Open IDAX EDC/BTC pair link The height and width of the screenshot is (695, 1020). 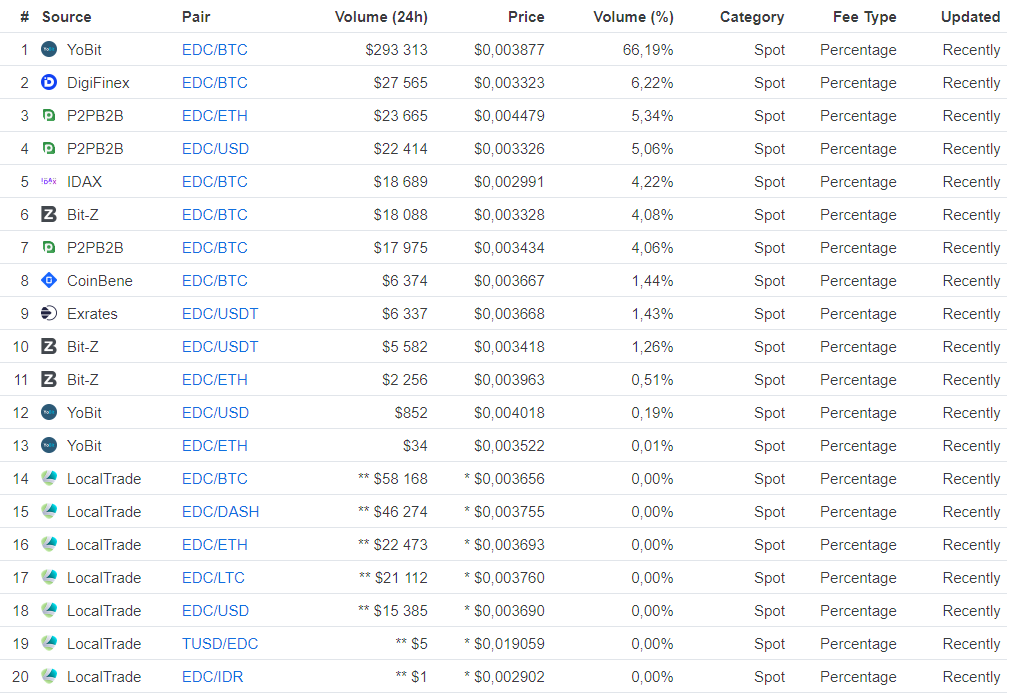(215, 182)
